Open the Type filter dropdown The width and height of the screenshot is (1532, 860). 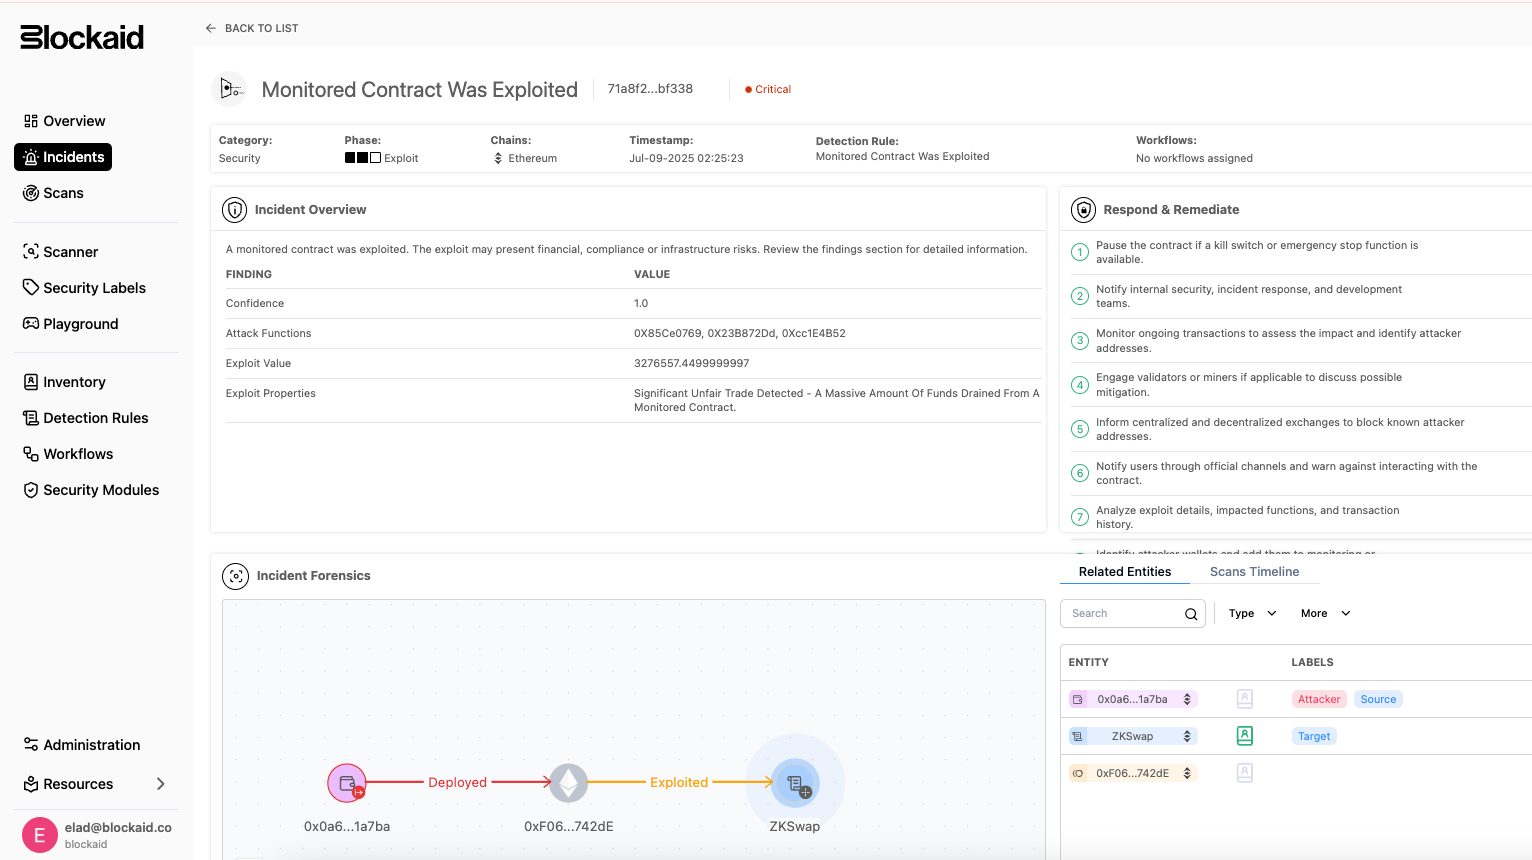tap(1252, 613)
